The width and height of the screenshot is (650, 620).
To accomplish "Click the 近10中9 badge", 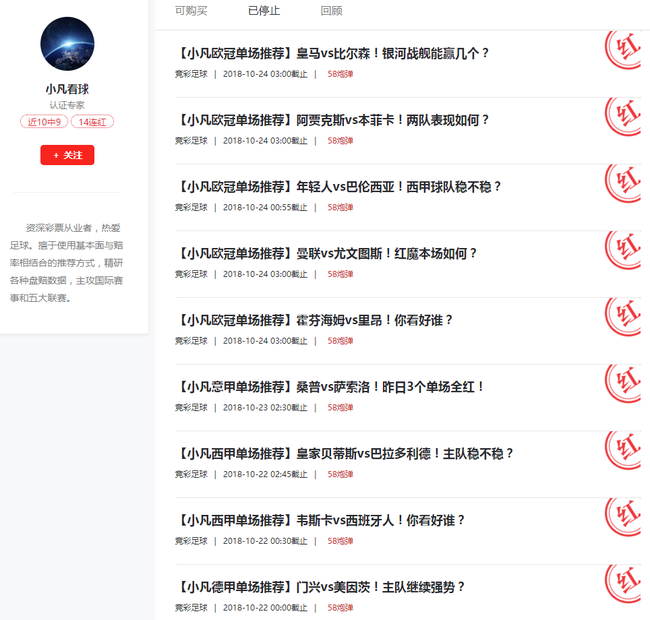I will (44, 122).
